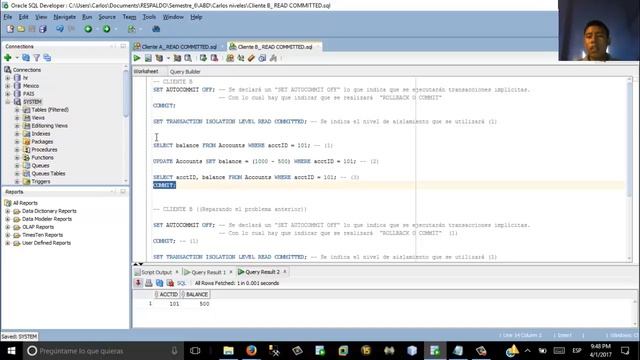Click the Save All toolbar icon
Image resolution: width=640 pixels, height=360 pixels.
pos(42,29)
